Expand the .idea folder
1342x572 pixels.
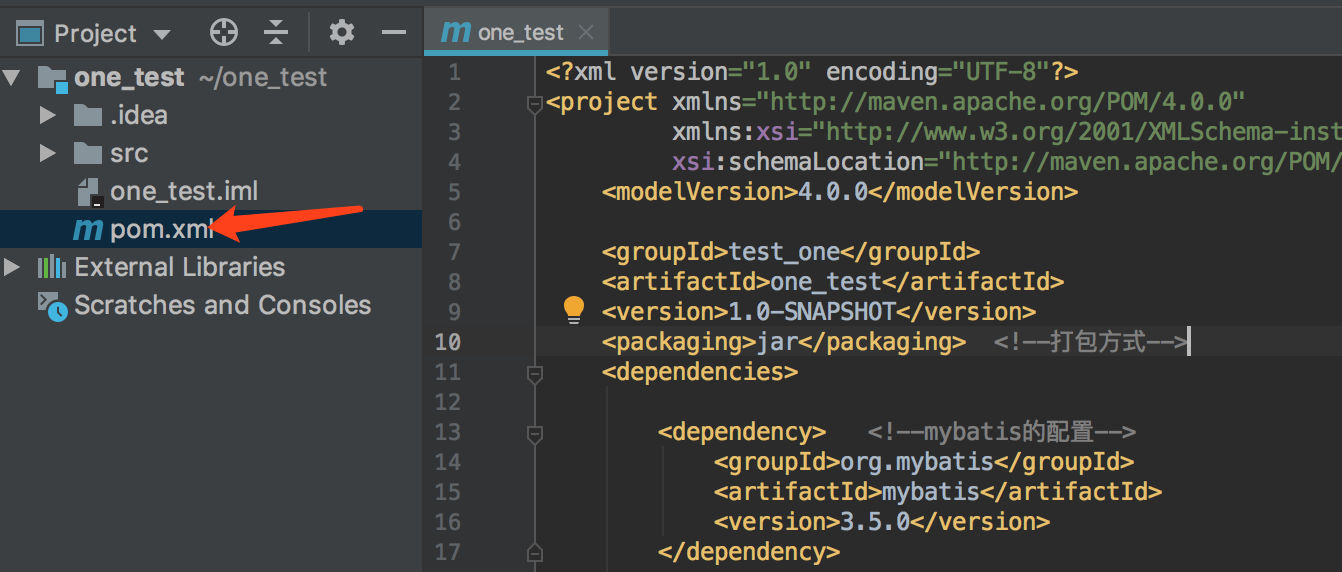[47, 115]
